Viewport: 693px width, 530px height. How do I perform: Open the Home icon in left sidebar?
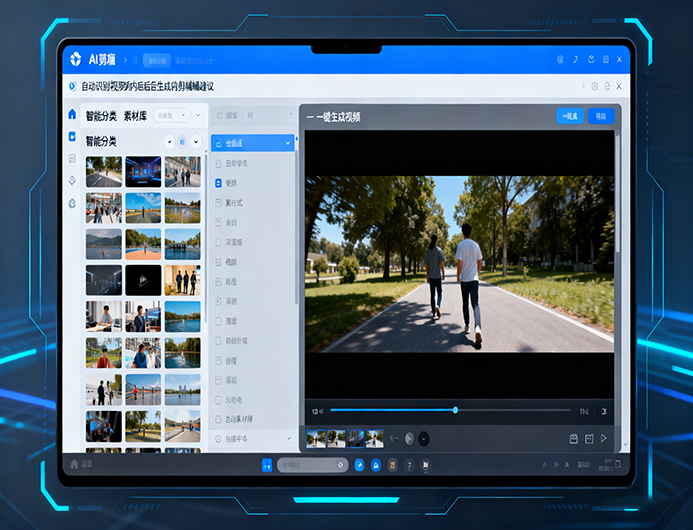point(72,114)
